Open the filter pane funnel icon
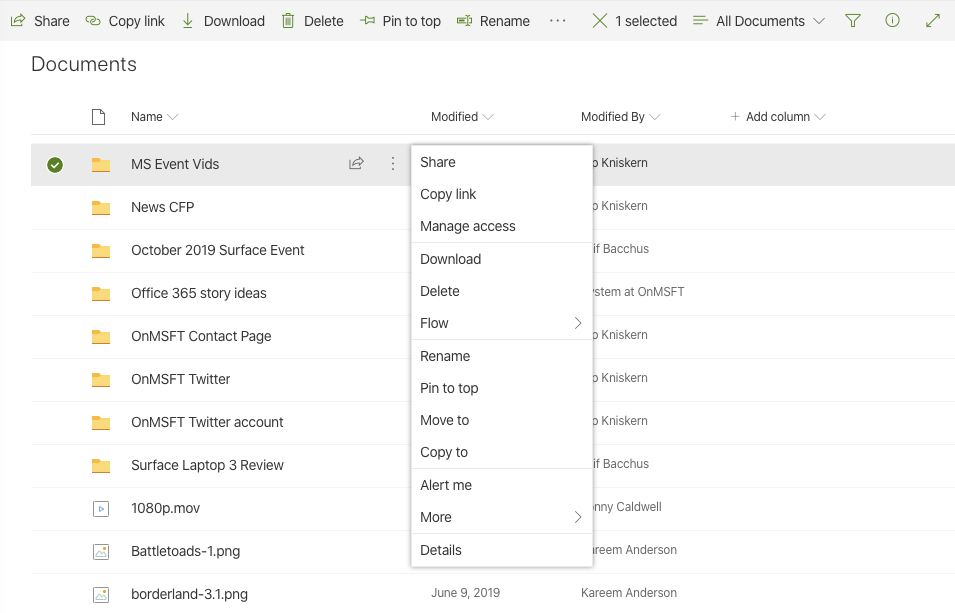955x613 pixels. pyautogui.click(x=853, y=21)
